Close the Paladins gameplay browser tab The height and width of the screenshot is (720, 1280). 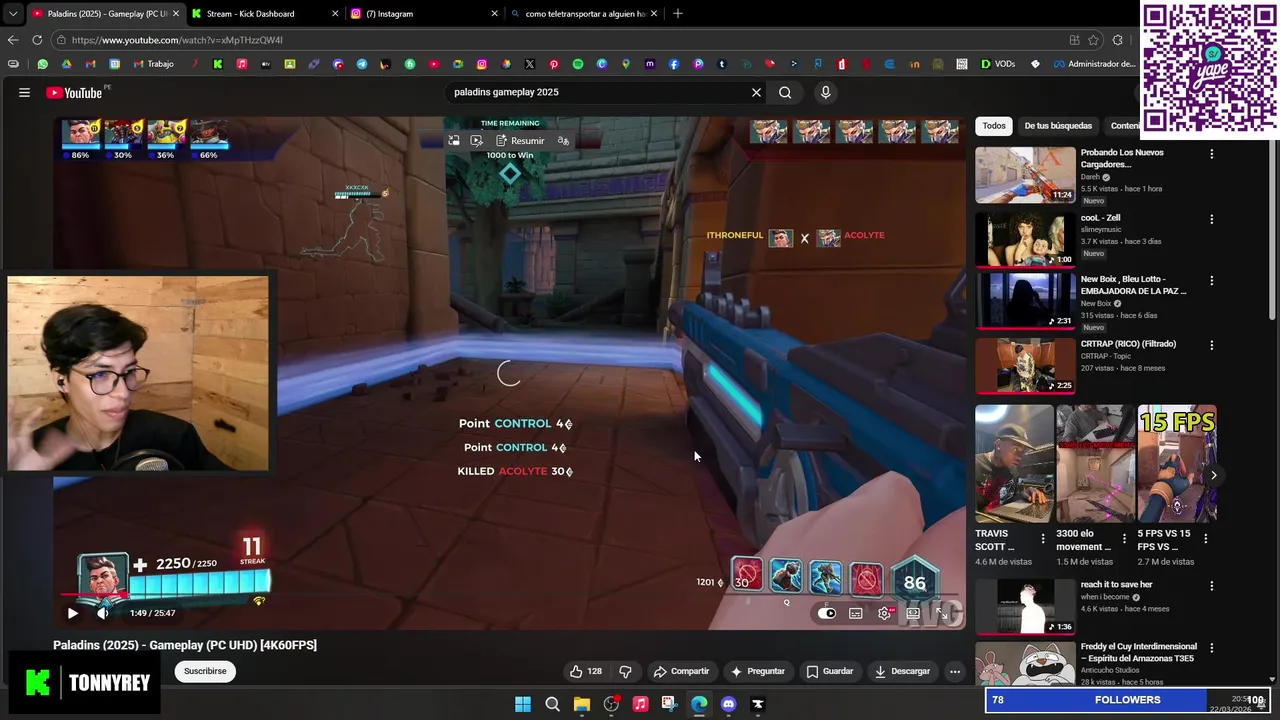click(x=176, y=14)
